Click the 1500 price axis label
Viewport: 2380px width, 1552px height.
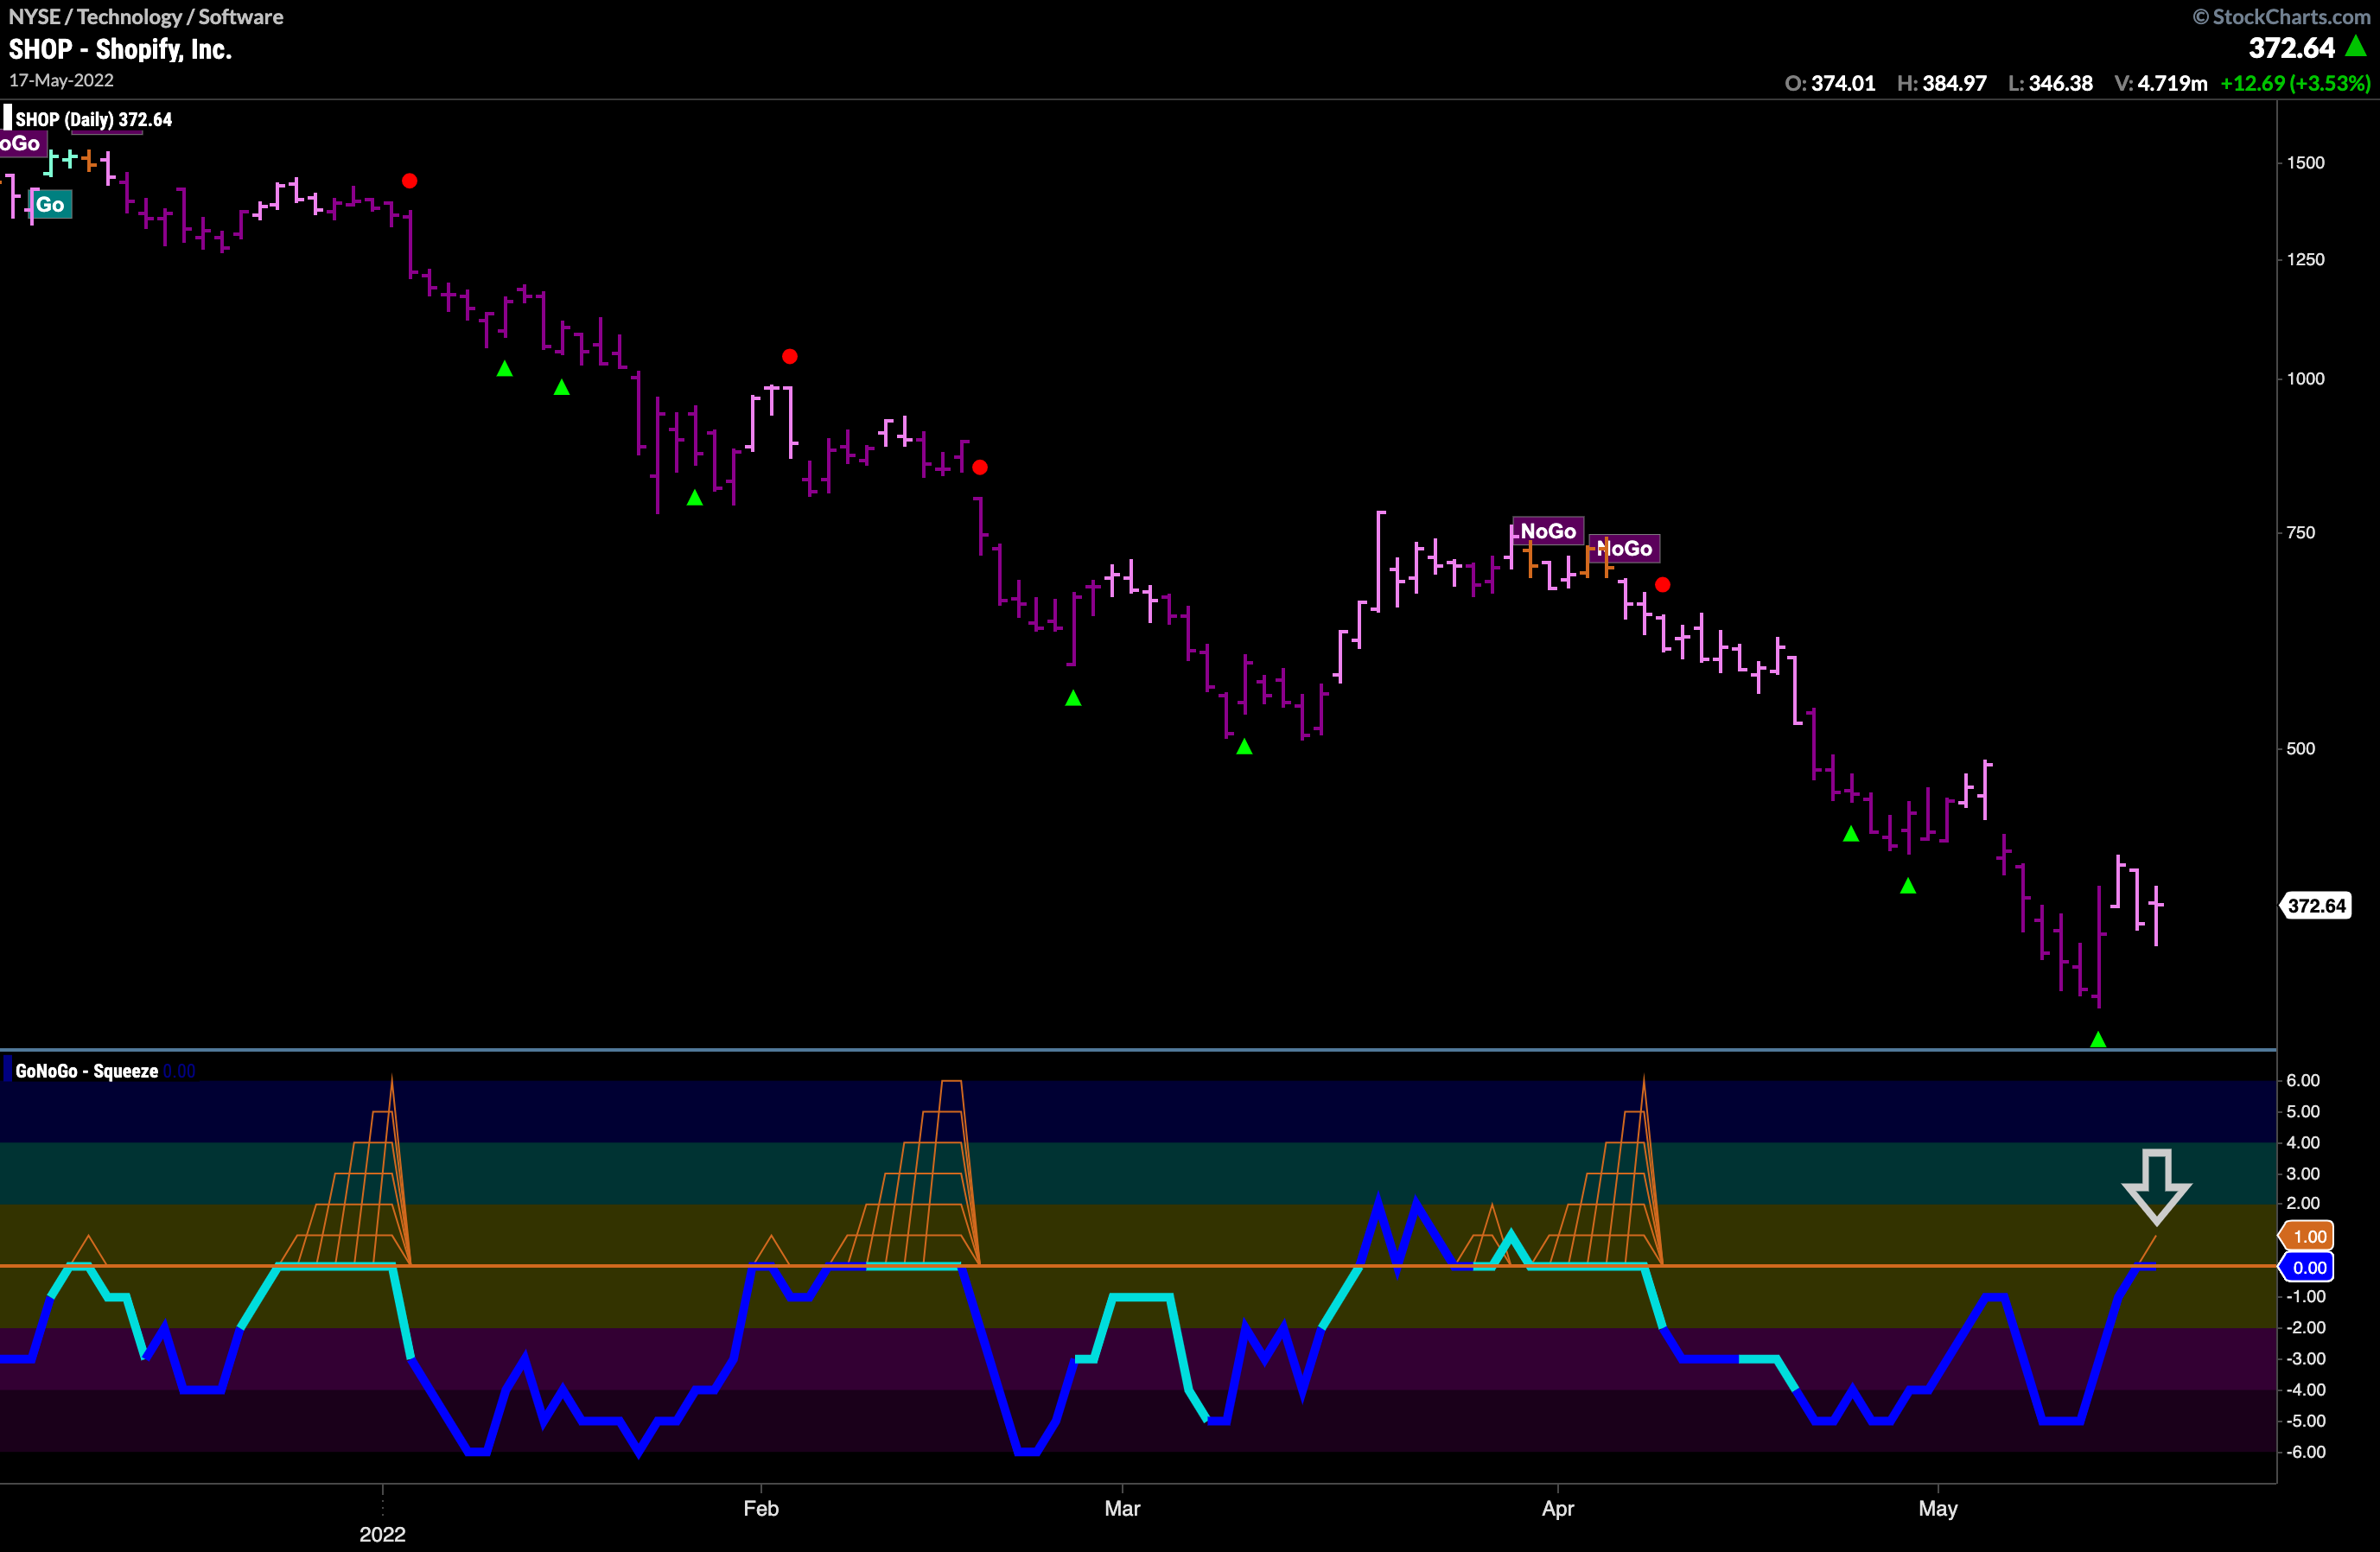pos(2305,163)
